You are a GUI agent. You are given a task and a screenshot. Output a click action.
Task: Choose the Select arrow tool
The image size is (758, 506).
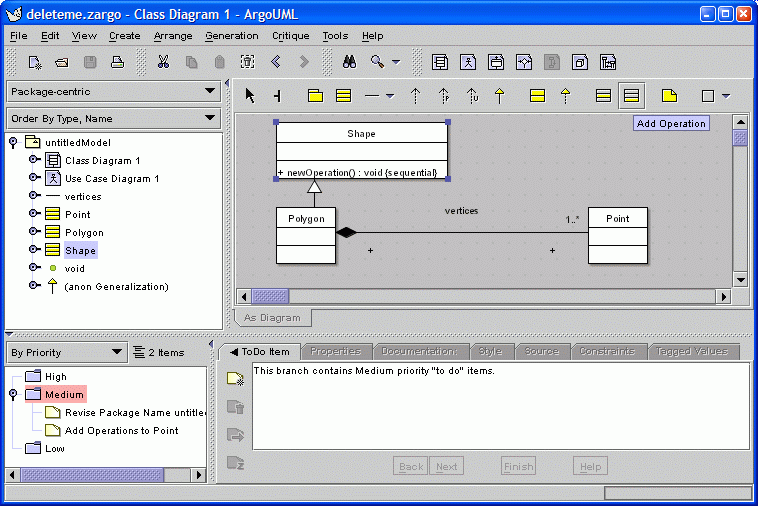point(249,96)
